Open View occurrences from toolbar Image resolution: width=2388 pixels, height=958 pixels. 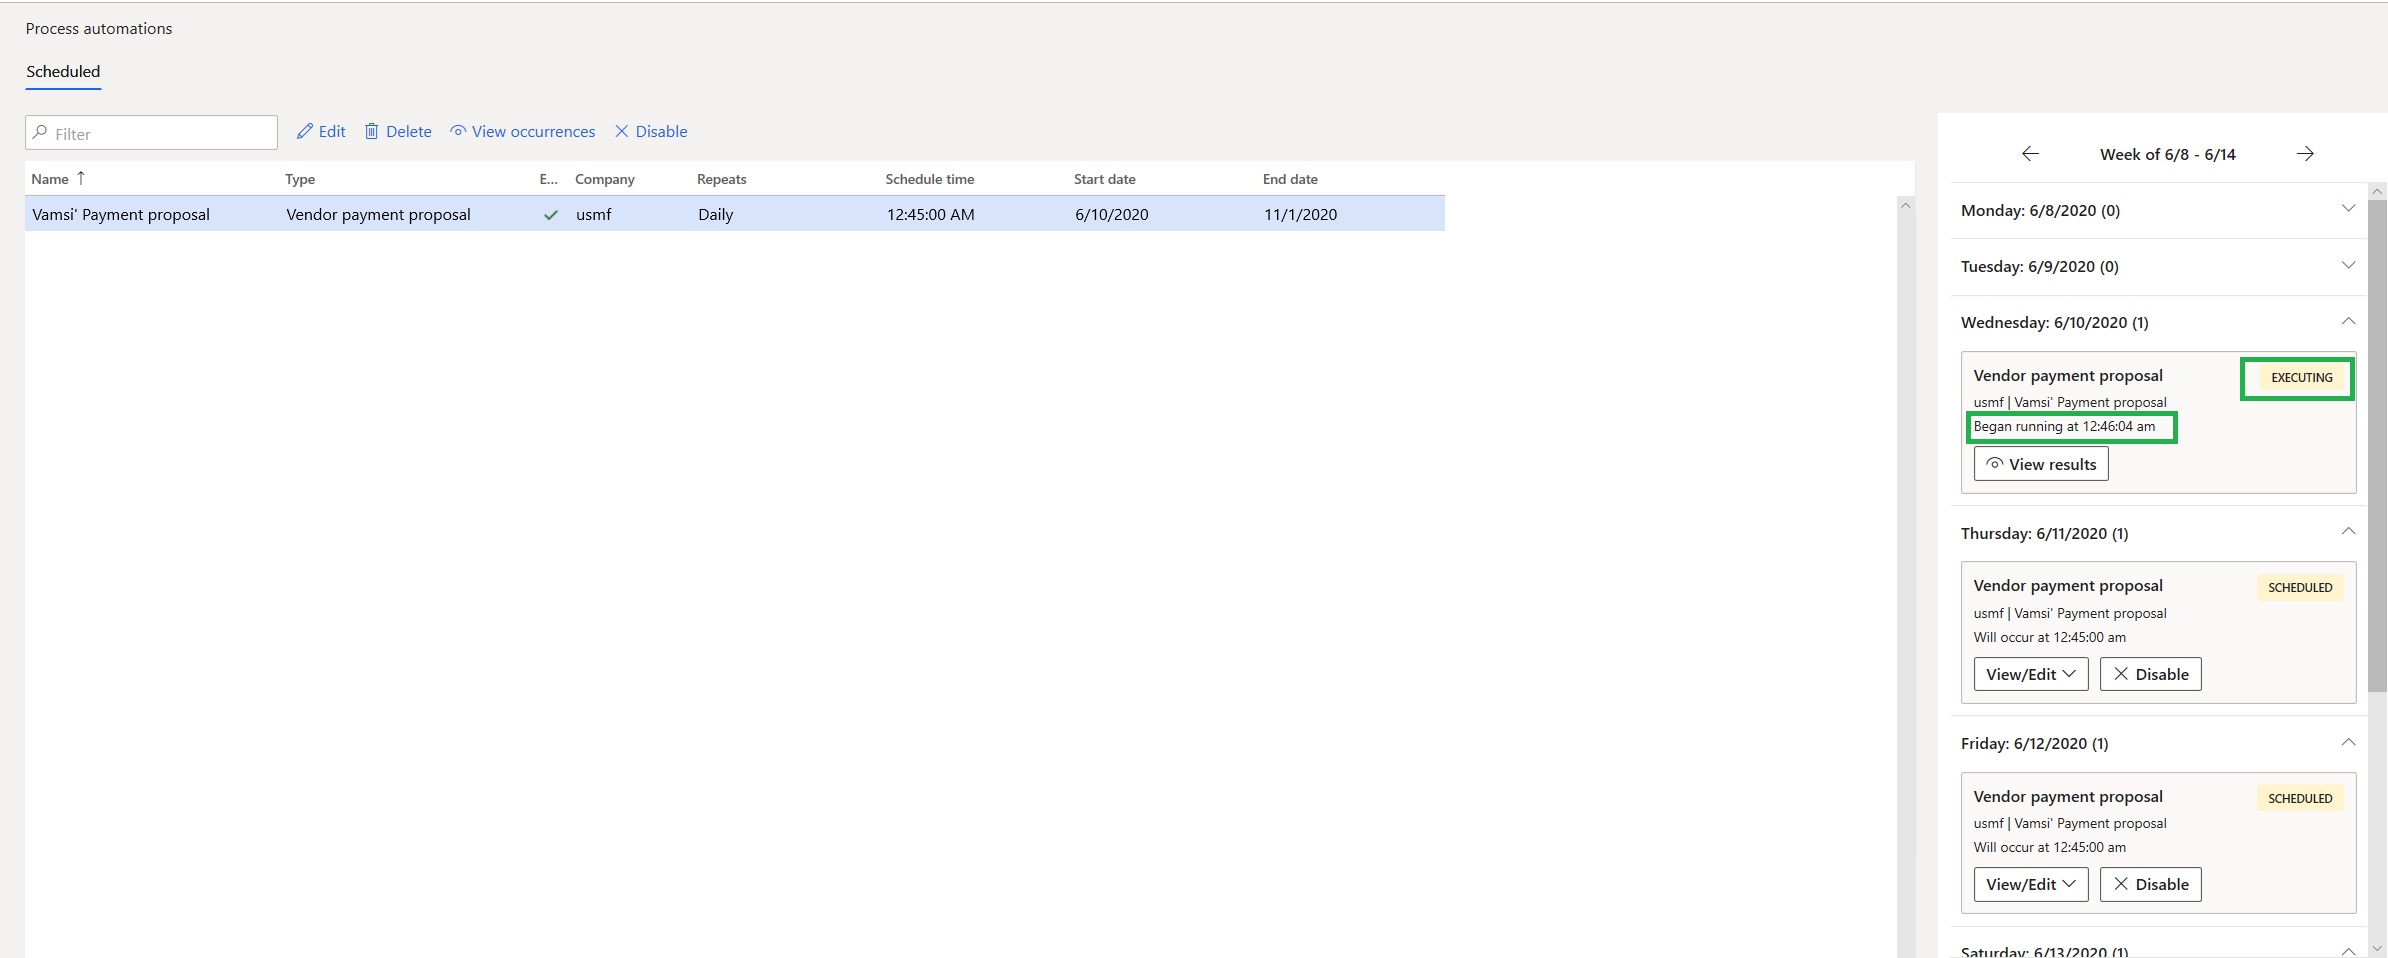522,132
